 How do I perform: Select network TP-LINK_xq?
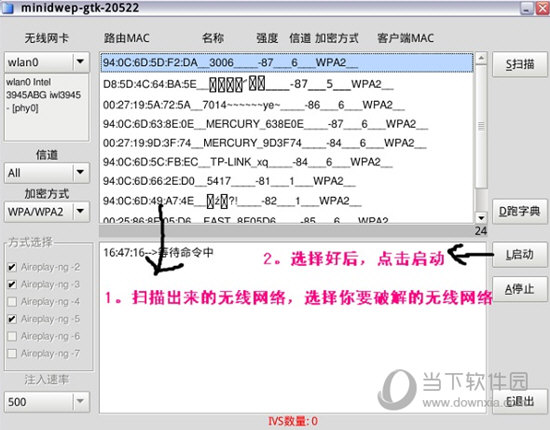287,162
